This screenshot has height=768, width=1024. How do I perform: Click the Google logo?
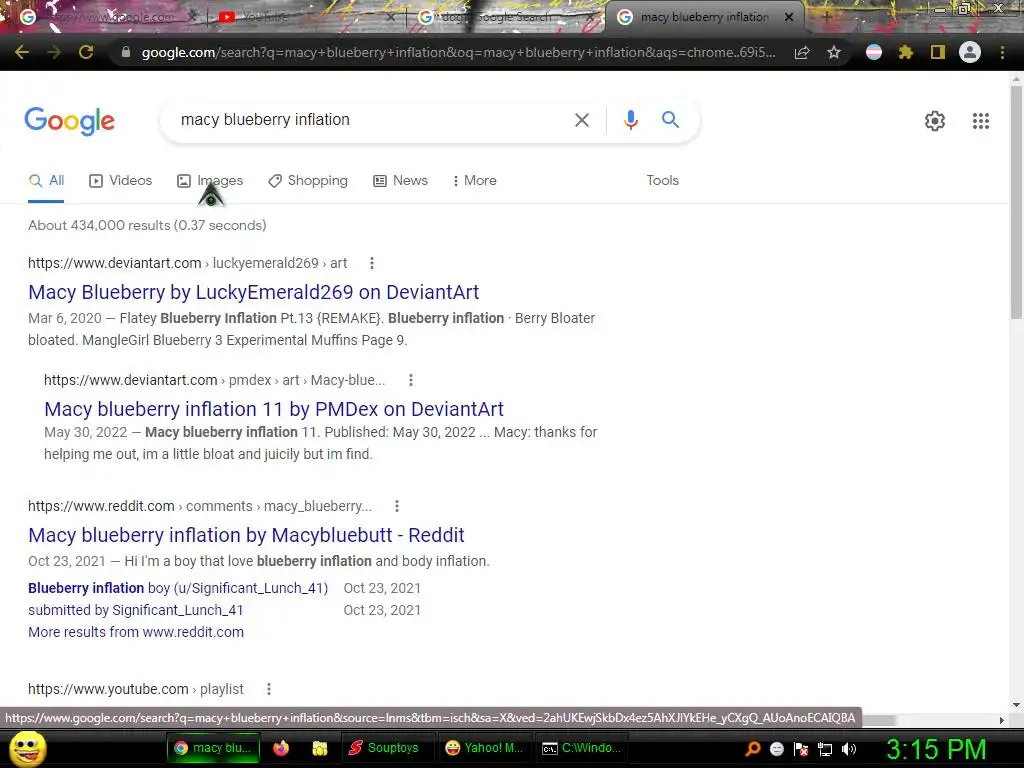(x=69, y=121)
